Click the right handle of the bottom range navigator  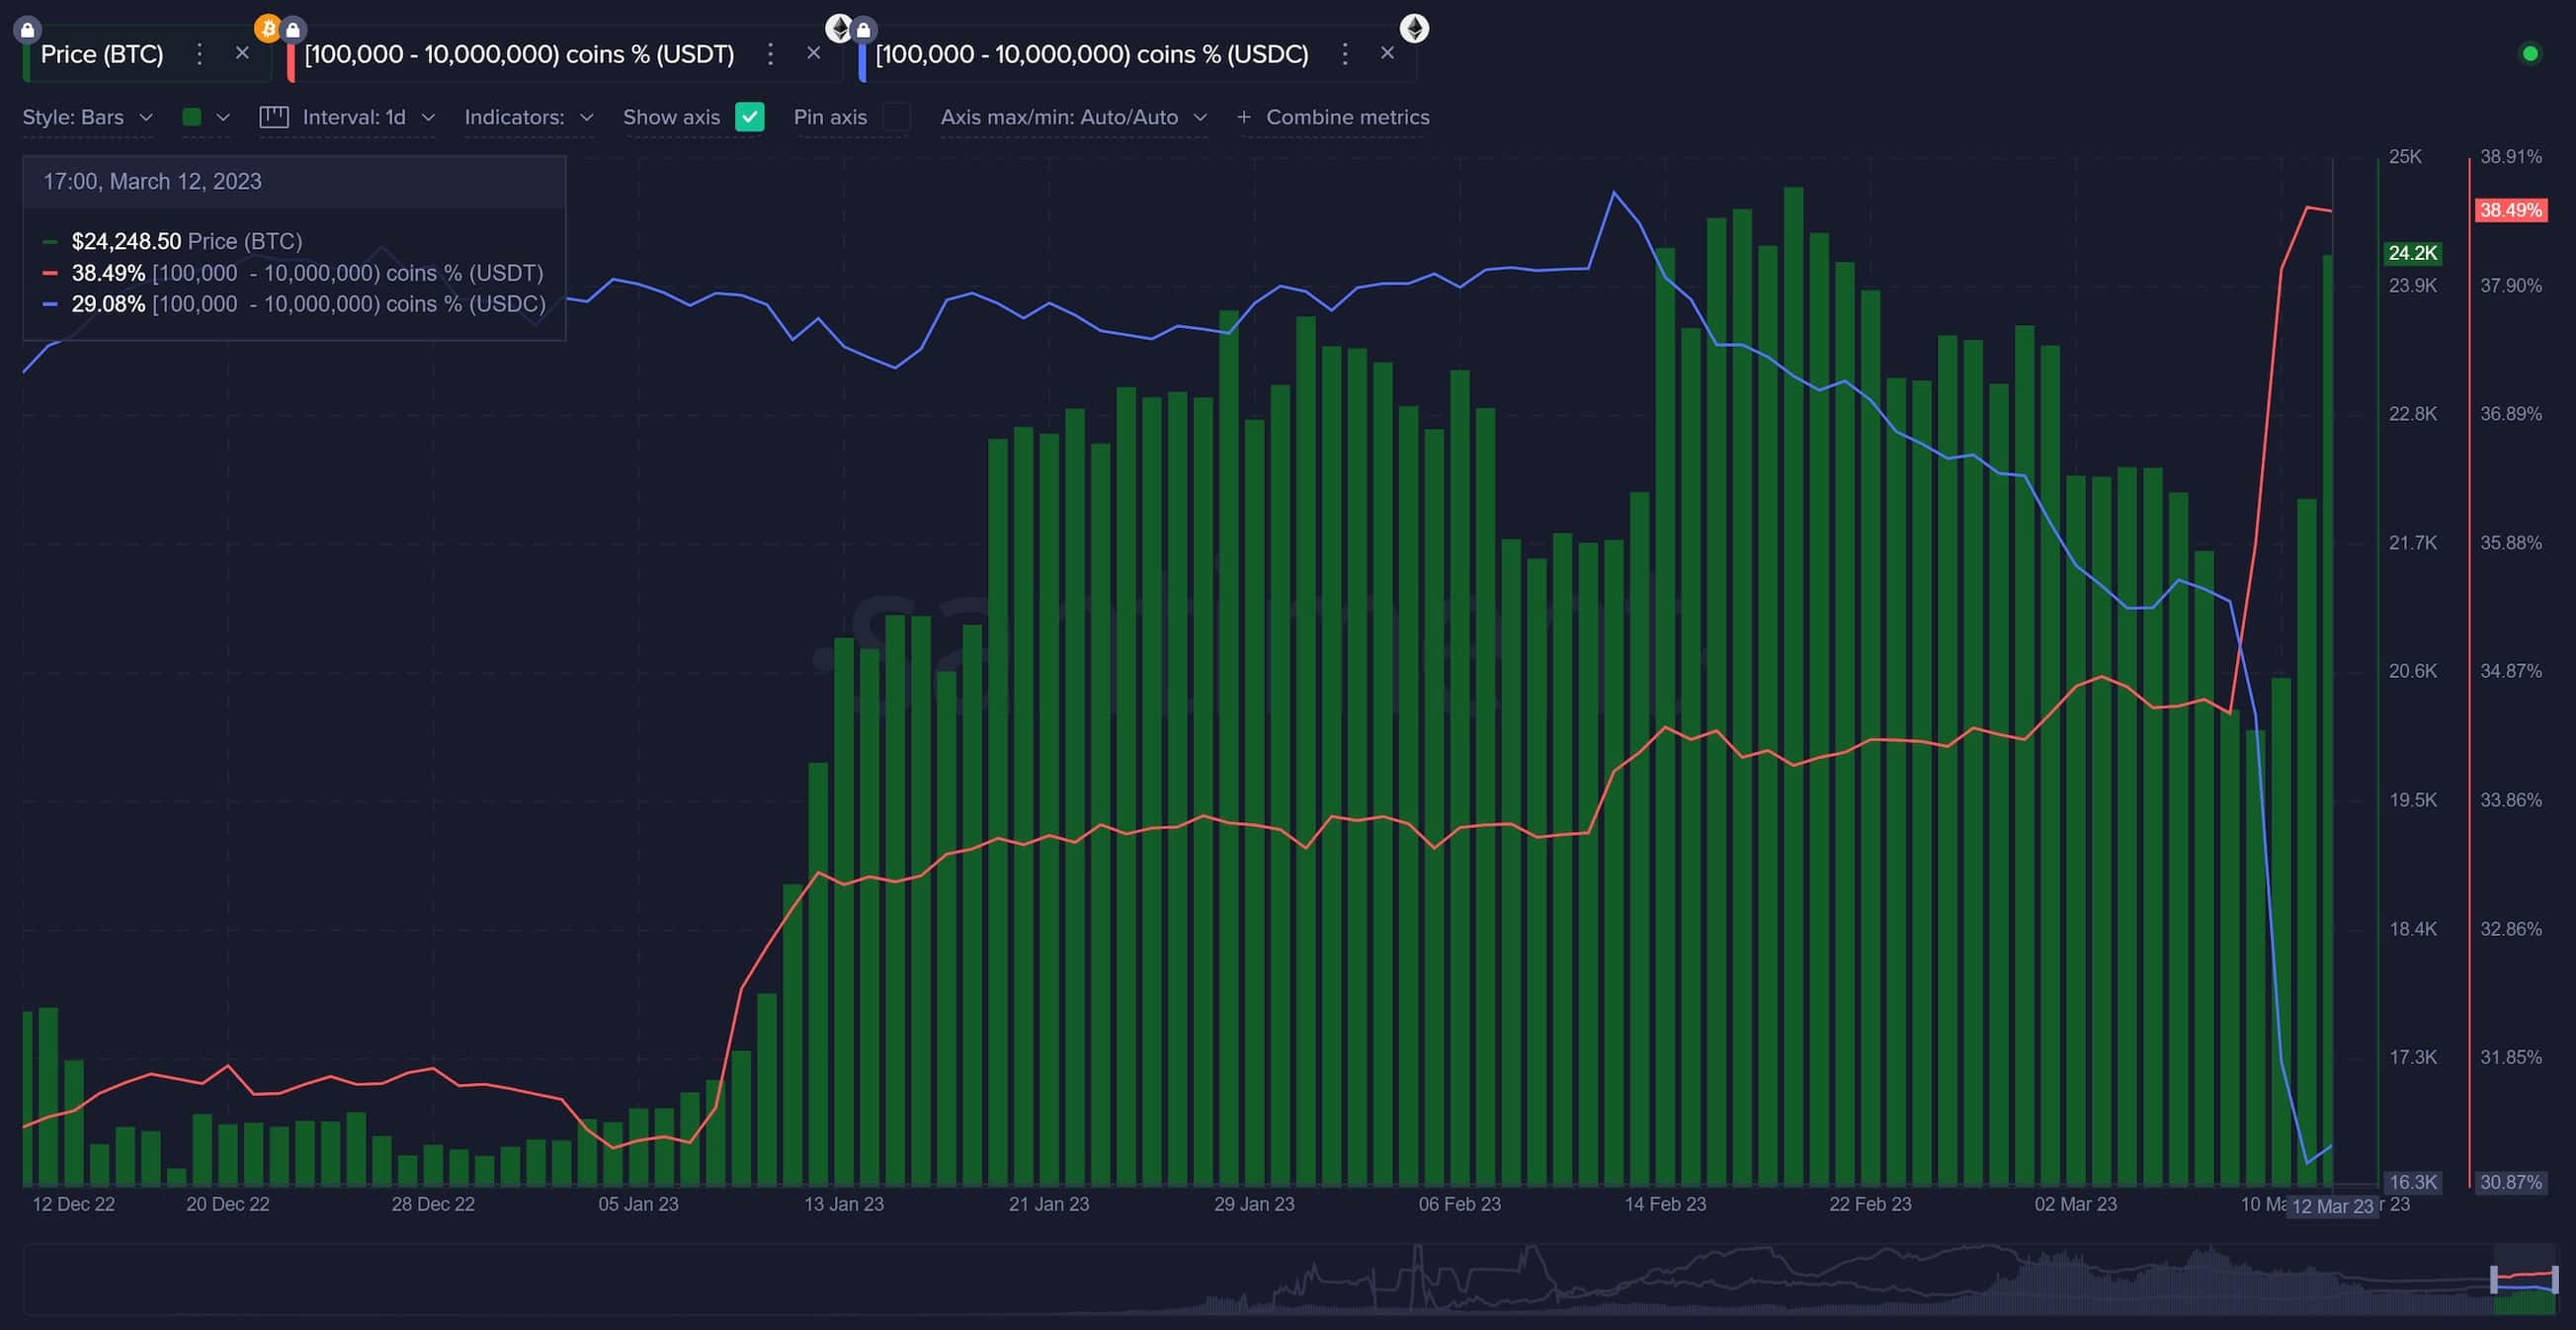tap(2555, 1278)
